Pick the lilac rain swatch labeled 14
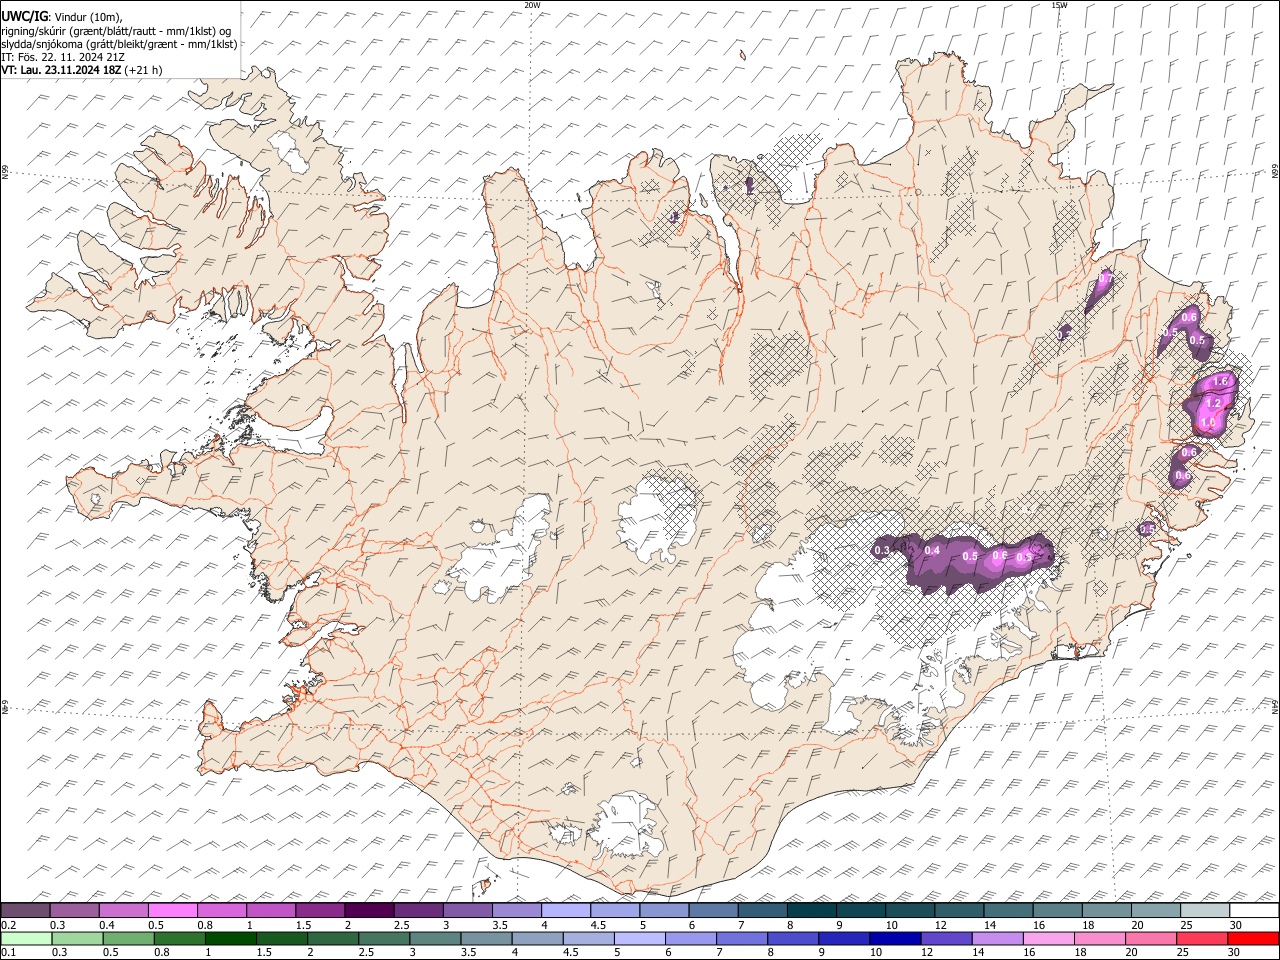The height and width of the screenshot is (960, 1280). click(996, 939)
